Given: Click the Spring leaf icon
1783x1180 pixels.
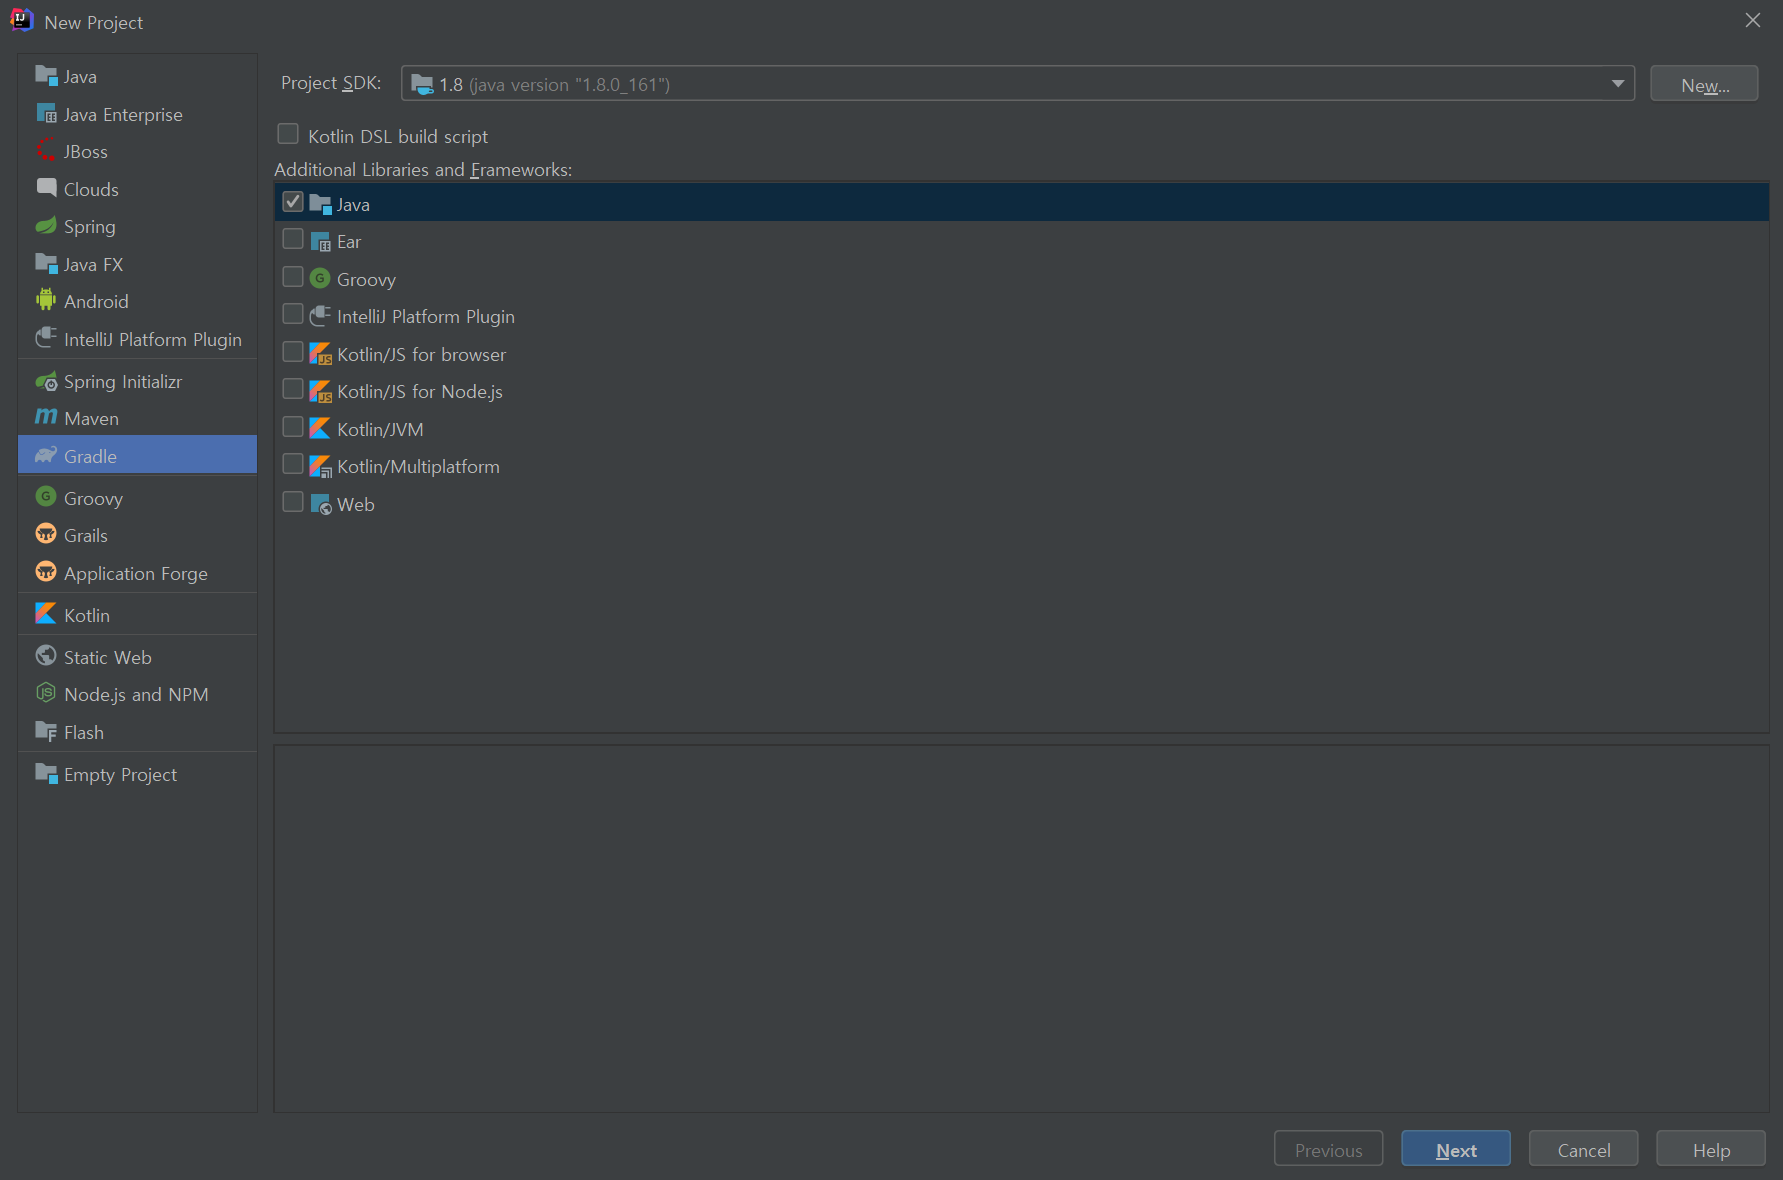Looking at the screenshot, I should click(x=46, y=226).
